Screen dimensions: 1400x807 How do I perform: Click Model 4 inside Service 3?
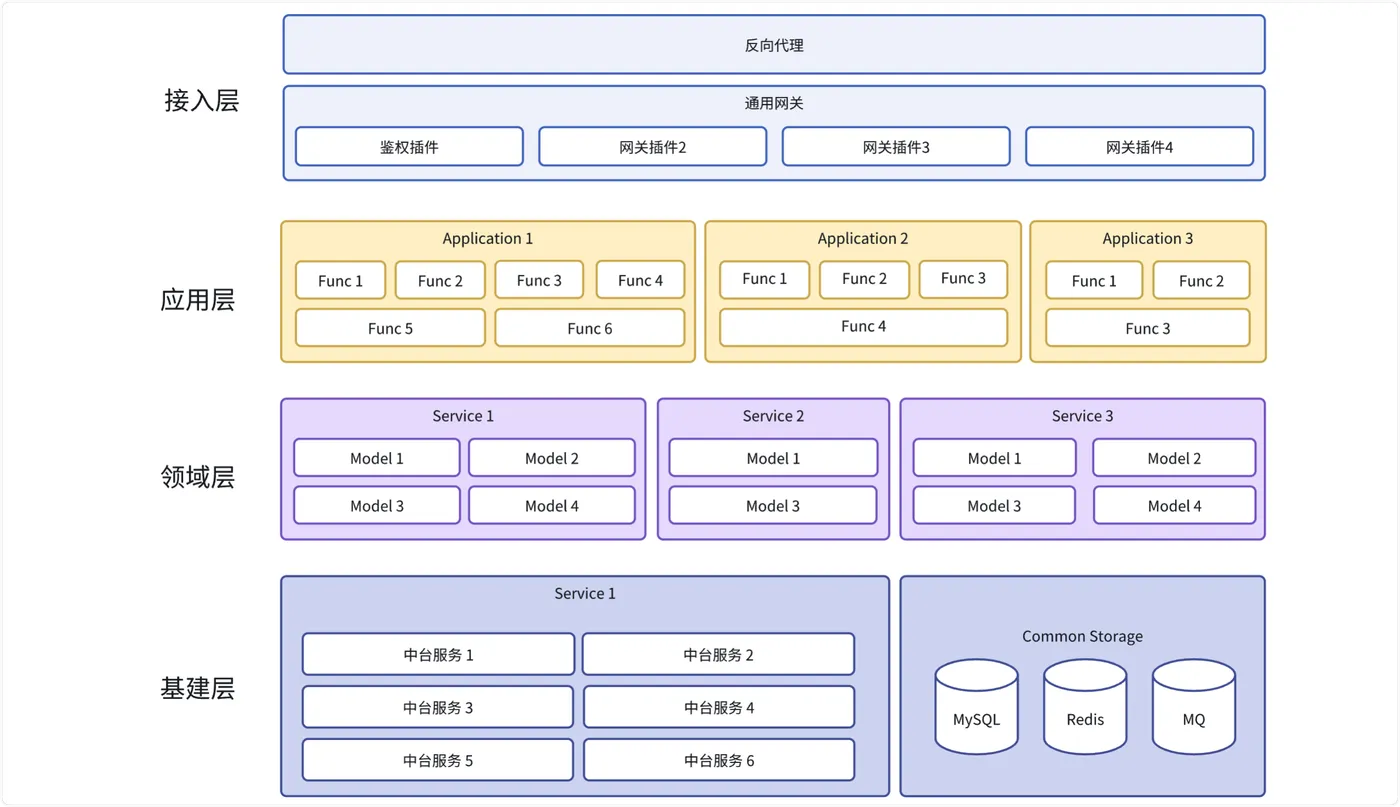pyautogui.click(x=1174, y=506)
